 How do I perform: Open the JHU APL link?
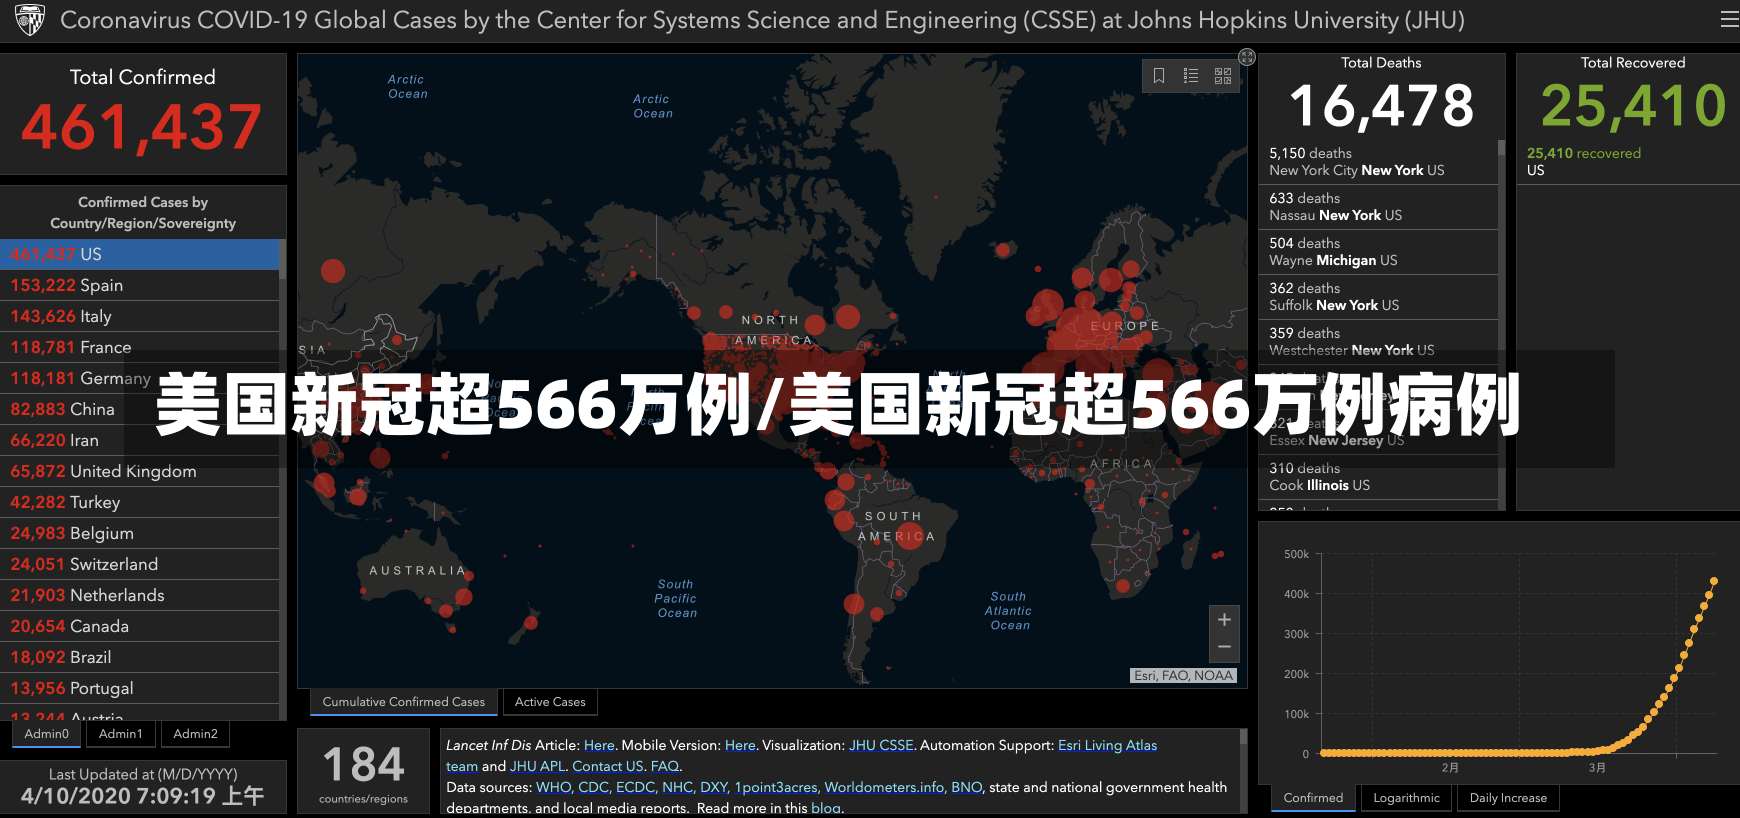pos(538,766)
